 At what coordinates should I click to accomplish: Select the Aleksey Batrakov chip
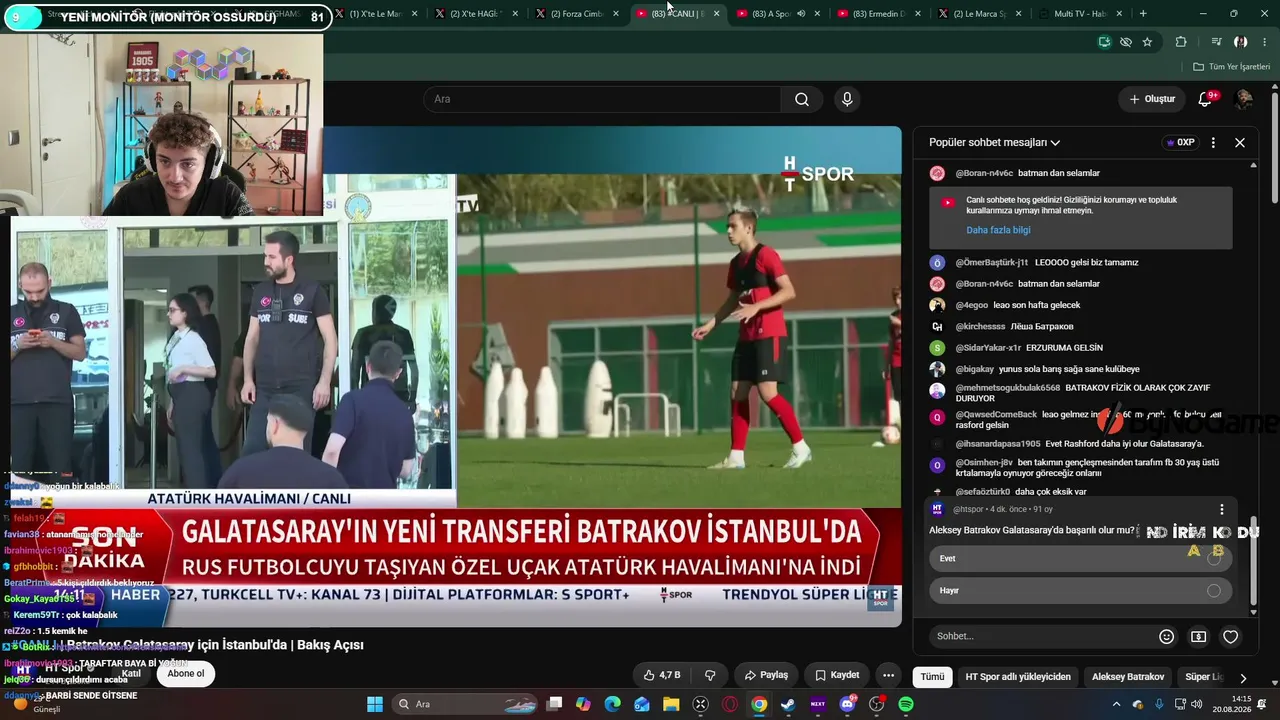[1128, 677]
